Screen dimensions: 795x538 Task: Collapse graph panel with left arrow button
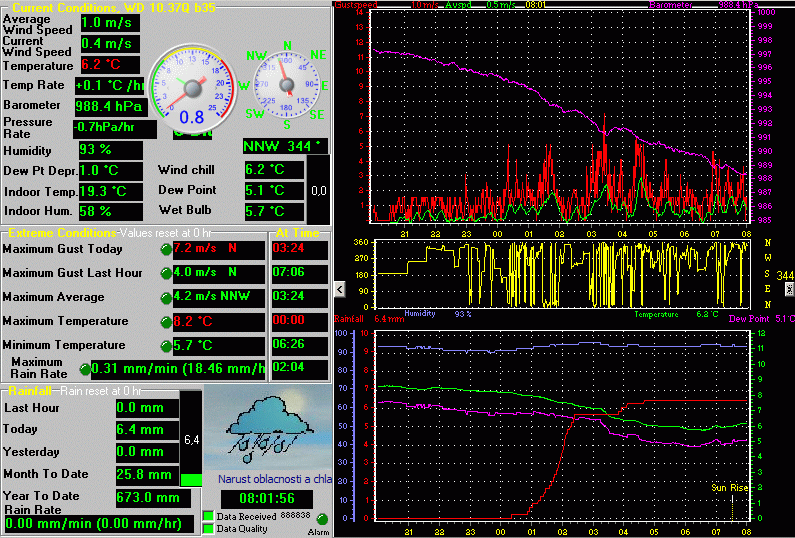[339, 288]
